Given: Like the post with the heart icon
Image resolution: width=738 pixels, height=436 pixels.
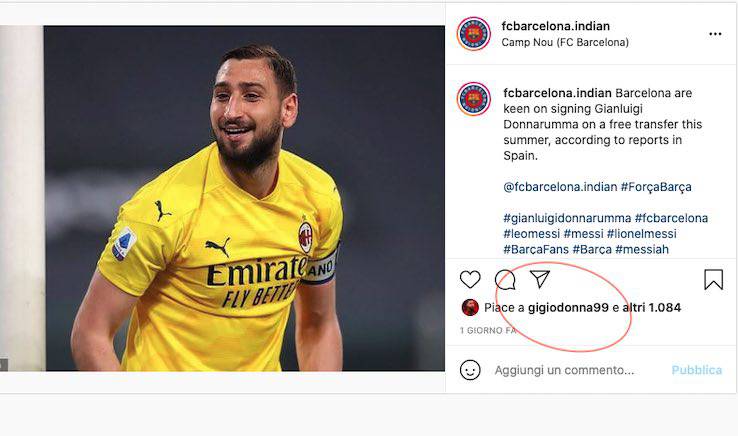Looking at the screenshot, I should (x=470, y=280).
